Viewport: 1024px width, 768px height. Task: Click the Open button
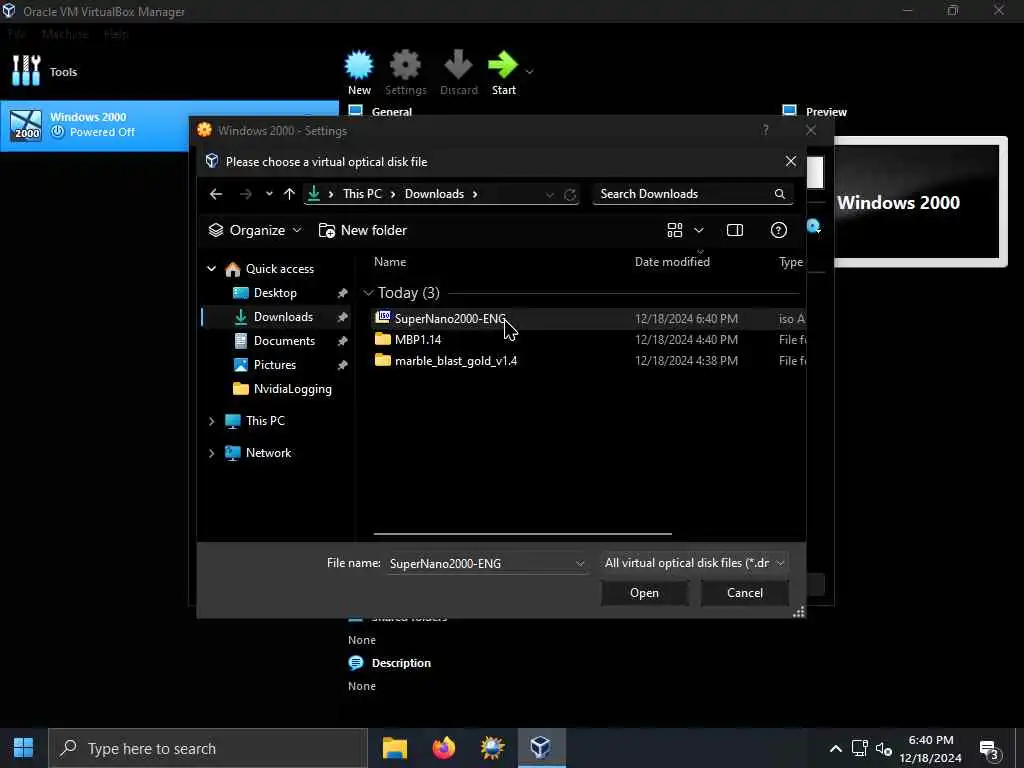pos(644,593)
